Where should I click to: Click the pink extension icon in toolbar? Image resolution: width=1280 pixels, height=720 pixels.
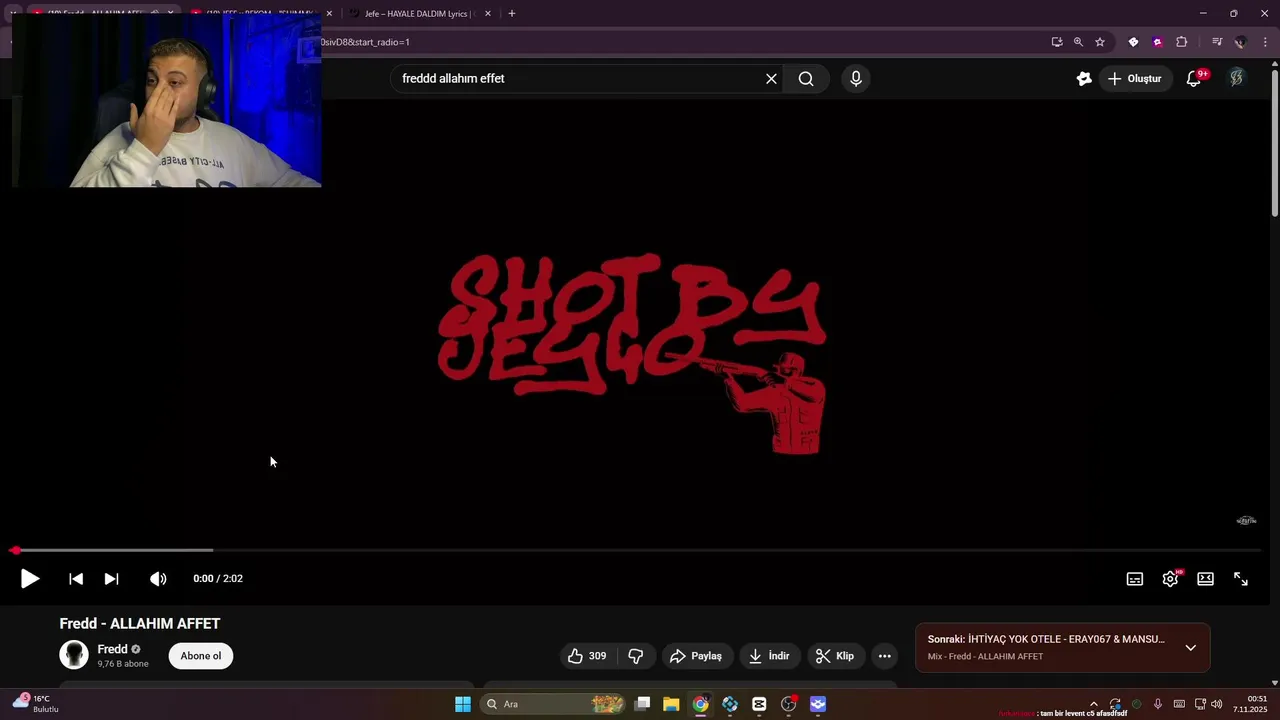point(1157,42)
